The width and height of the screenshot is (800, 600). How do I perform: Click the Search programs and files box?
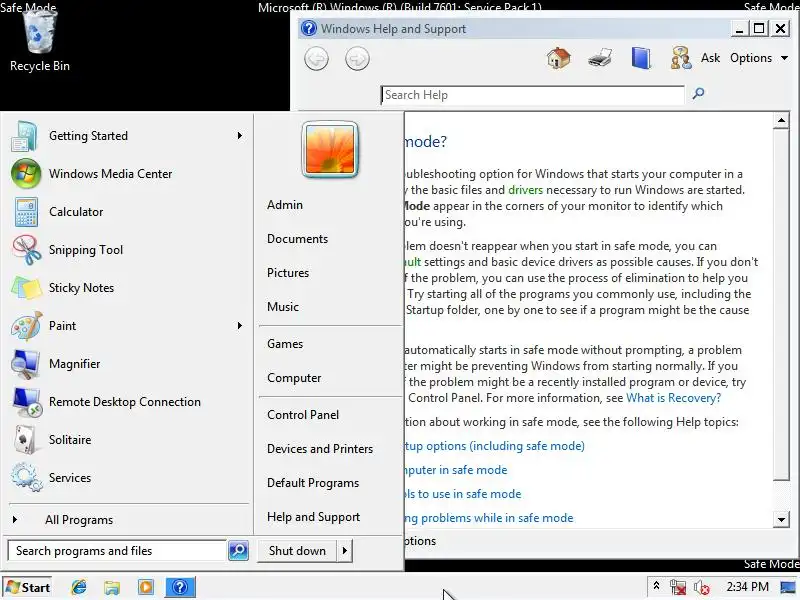tap(117, 551)
